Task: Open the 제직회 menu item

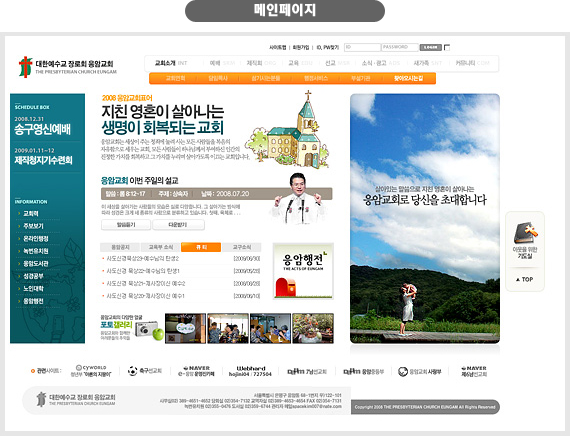Action: pos(261,63)
